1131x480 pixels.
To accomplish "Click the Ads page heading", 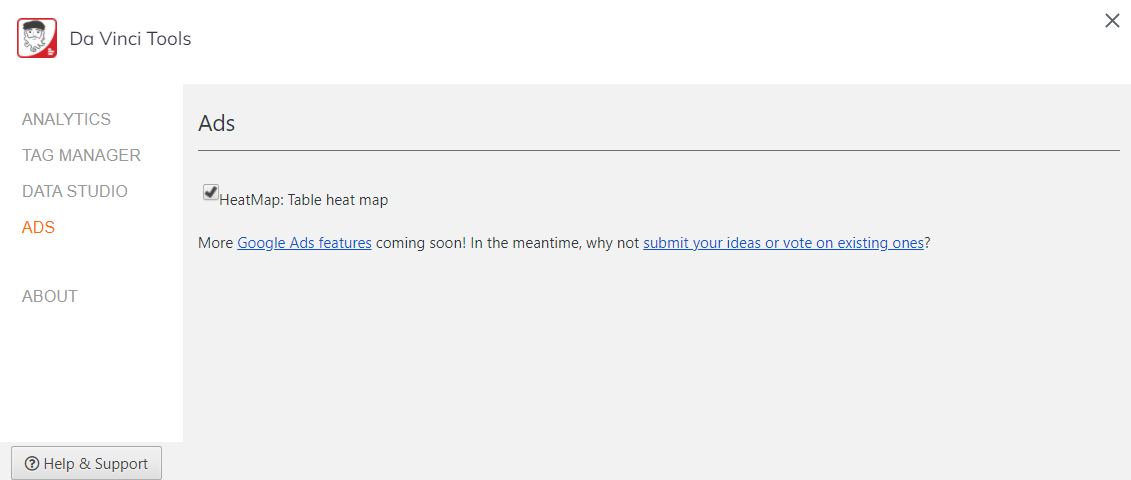I will point(216,123).
